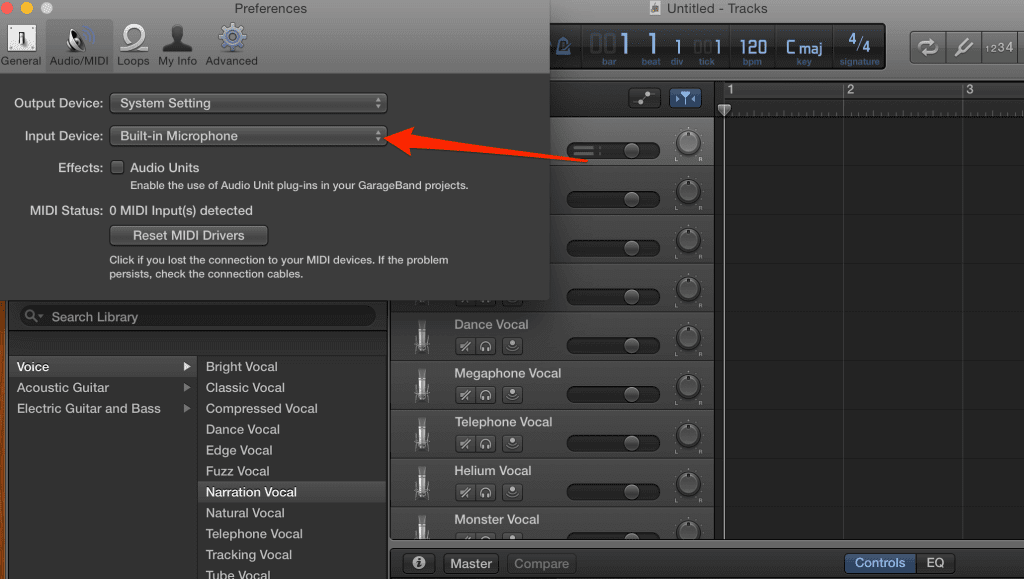Enable input monitoring on Megaphone Vocal track

[513, 395]
